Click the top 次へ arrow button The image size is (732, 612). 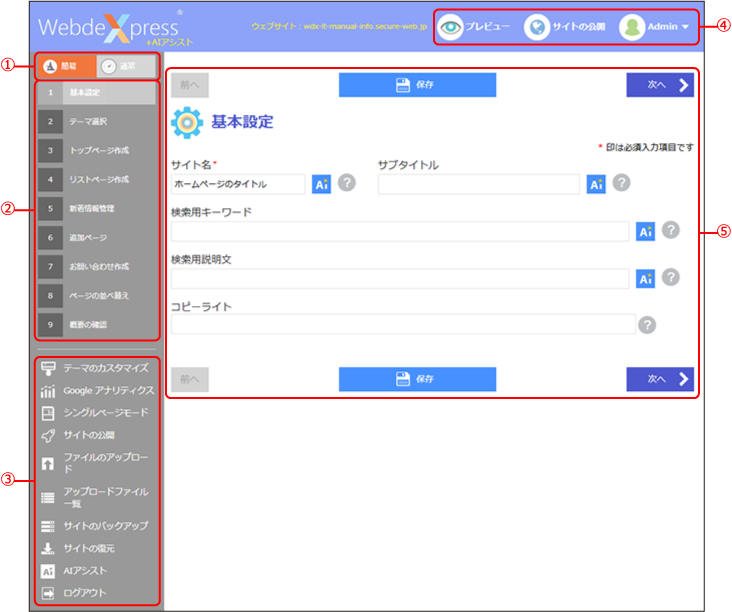[659, 85]
